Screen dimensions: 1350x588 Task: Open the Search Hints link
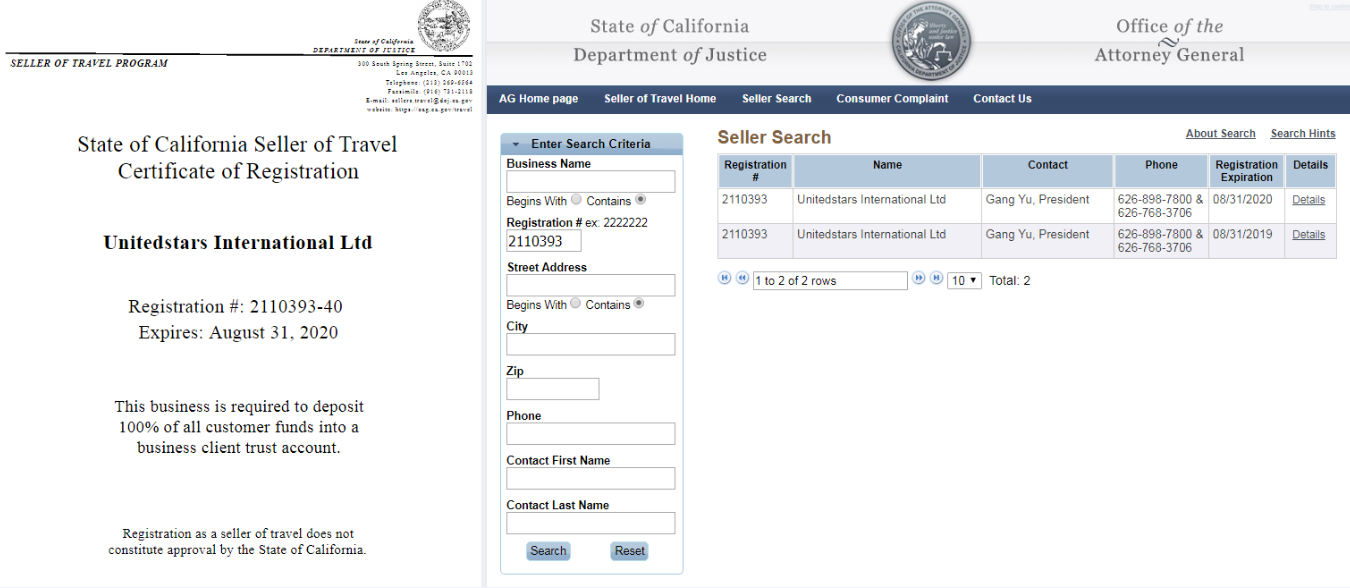1303,134
